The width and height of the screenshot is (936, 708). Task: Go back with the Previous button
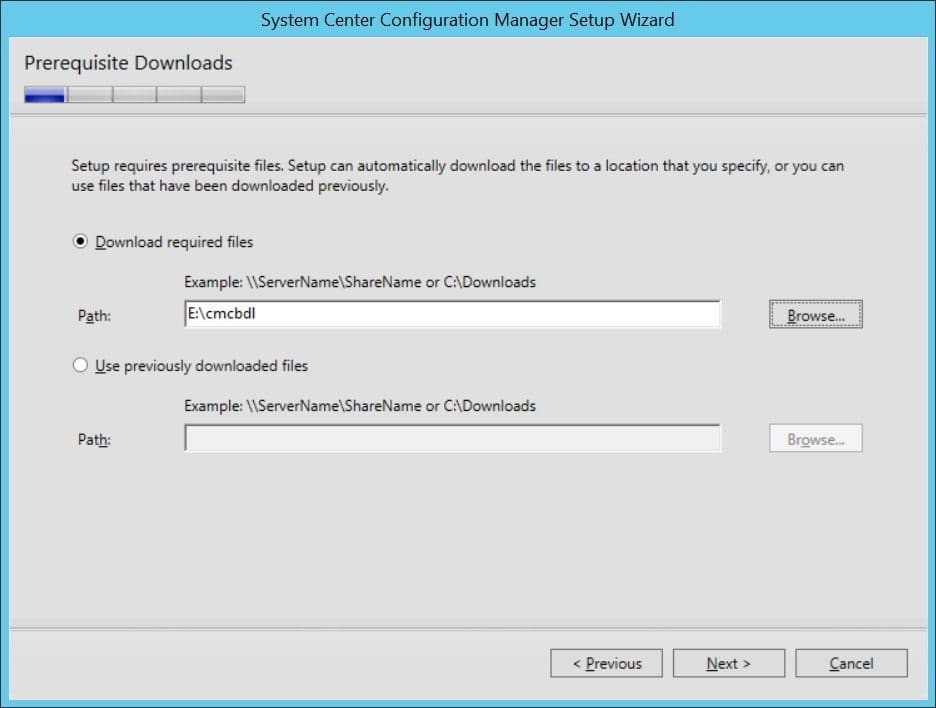[x=606, y=663]
